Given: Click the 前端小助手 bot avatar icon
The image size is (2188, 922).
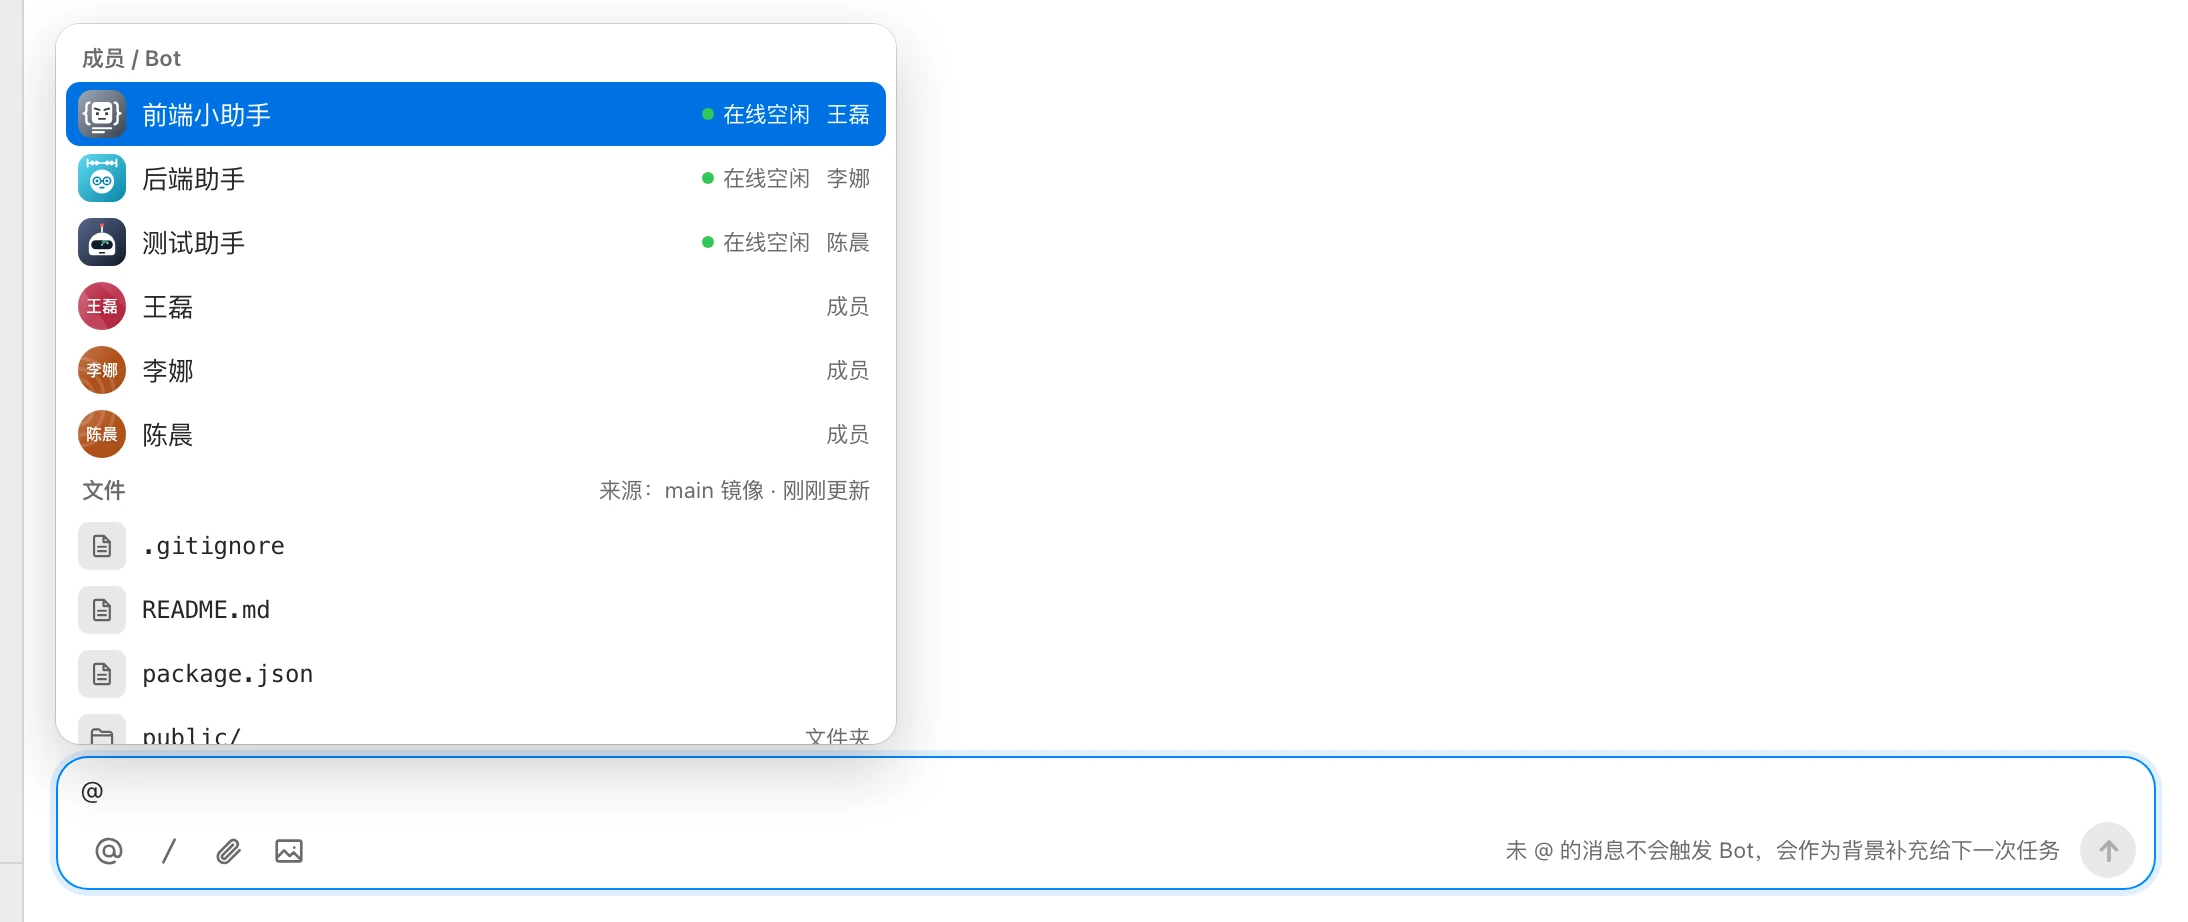Looking at the screenshot, I should click(x=102, y=114).
